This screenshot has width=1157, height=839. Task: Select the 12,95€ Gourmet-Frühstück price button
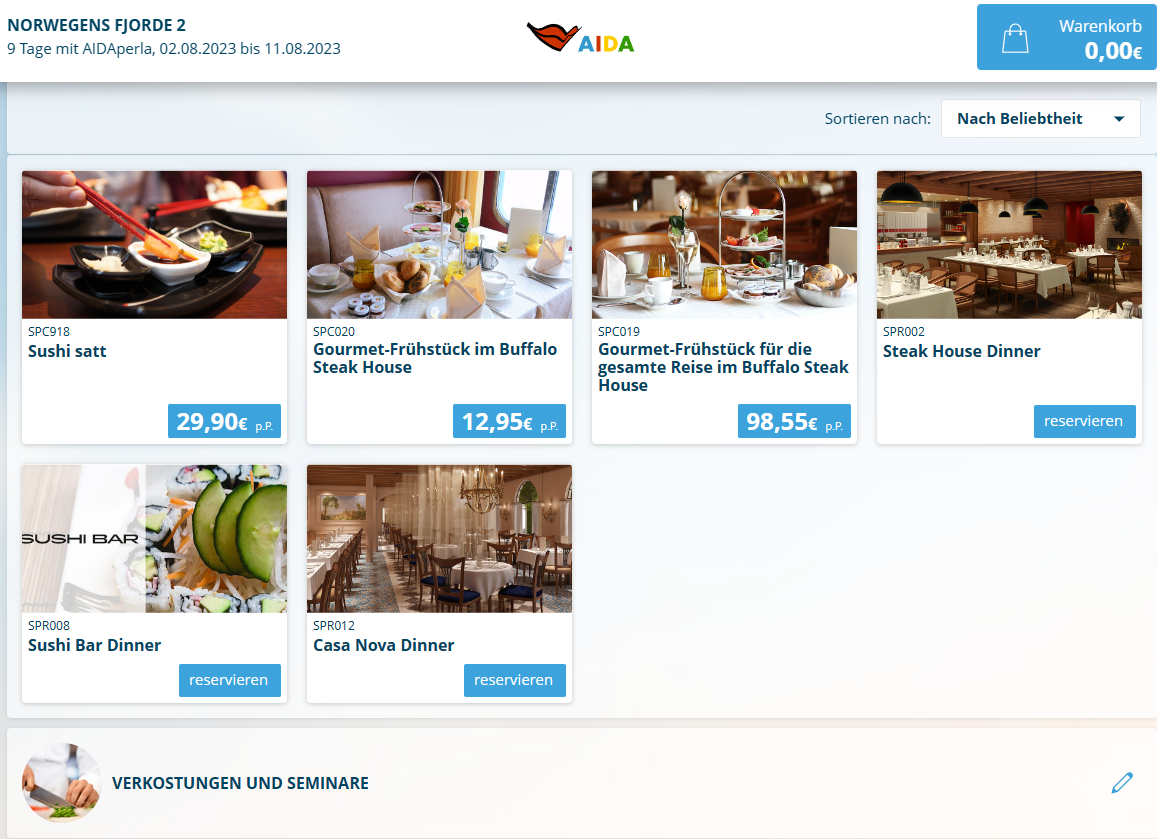click(509, 421)
